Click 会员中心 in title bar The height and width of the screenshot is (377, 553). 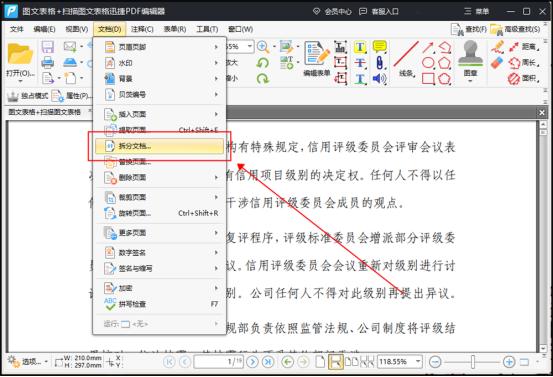[332, 11]
